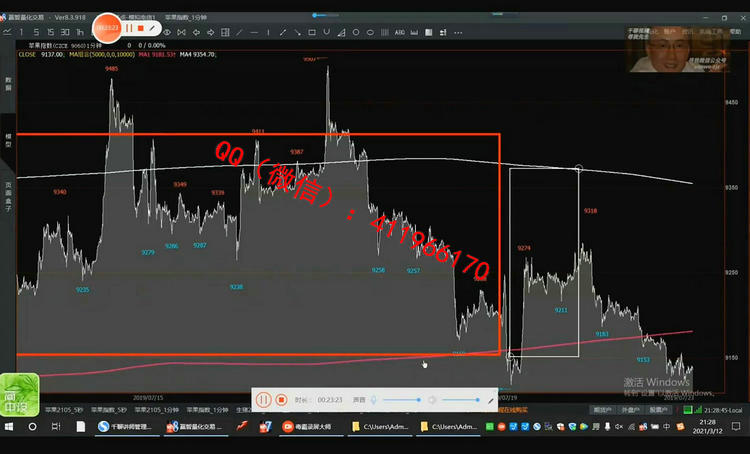750x454 pixels.
Task: Open the Windows Start menu
Action: click(9, 426)
